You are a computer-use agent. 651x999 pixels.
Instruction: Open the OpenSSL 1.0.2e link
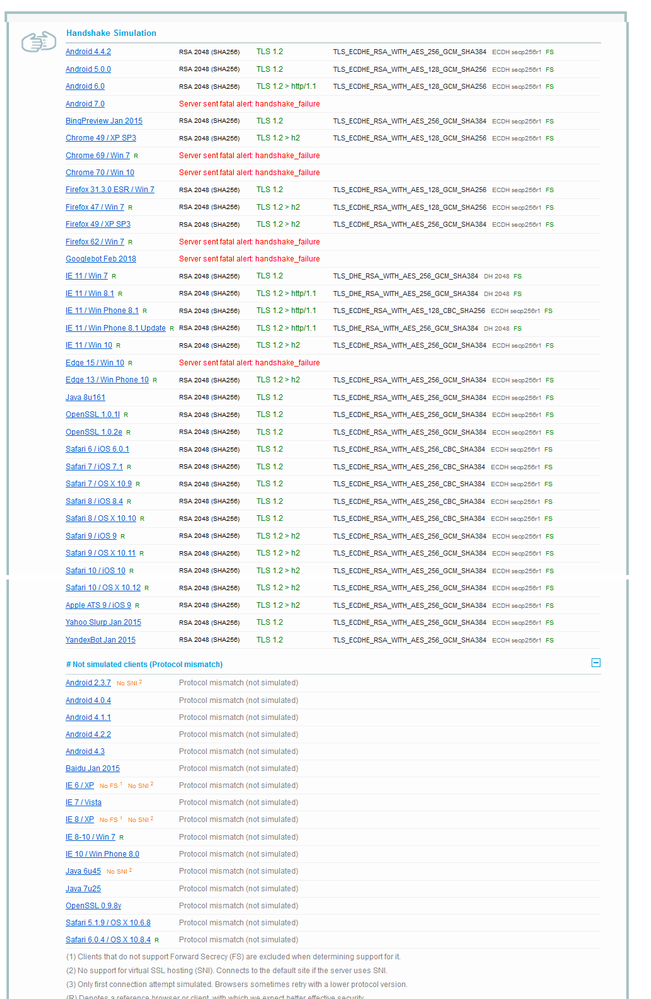pyautogui.click(x=94, y=432)
